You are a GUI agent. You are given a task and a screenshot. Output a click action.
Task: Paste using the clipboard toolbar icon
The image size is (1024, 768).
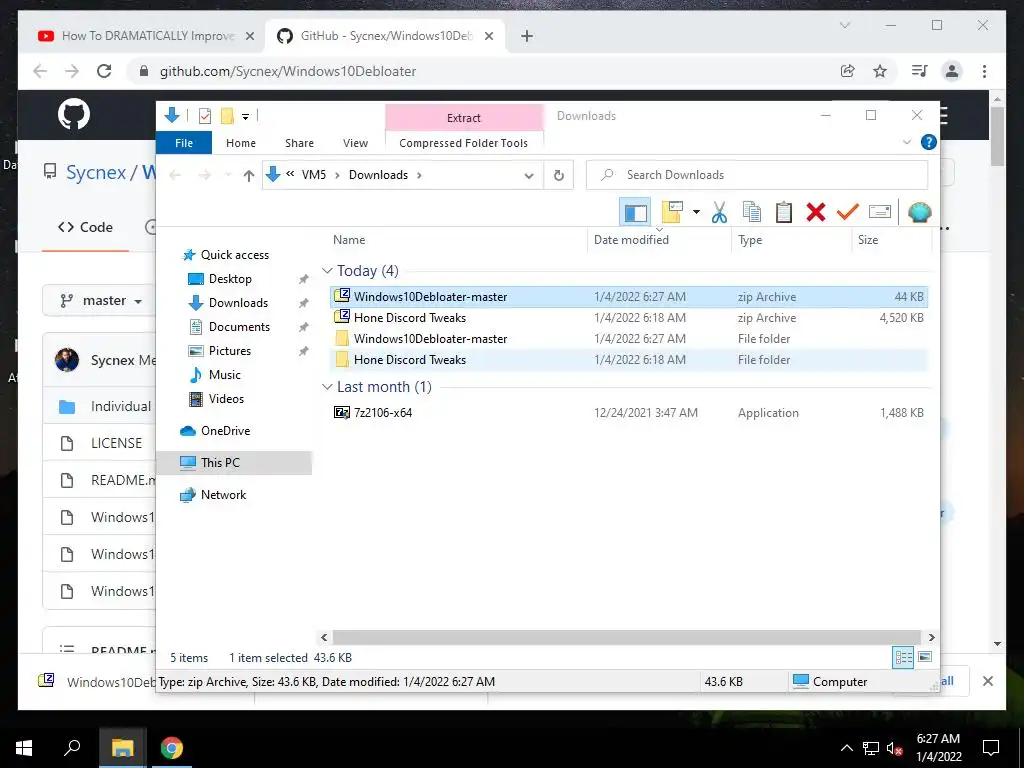784,212
